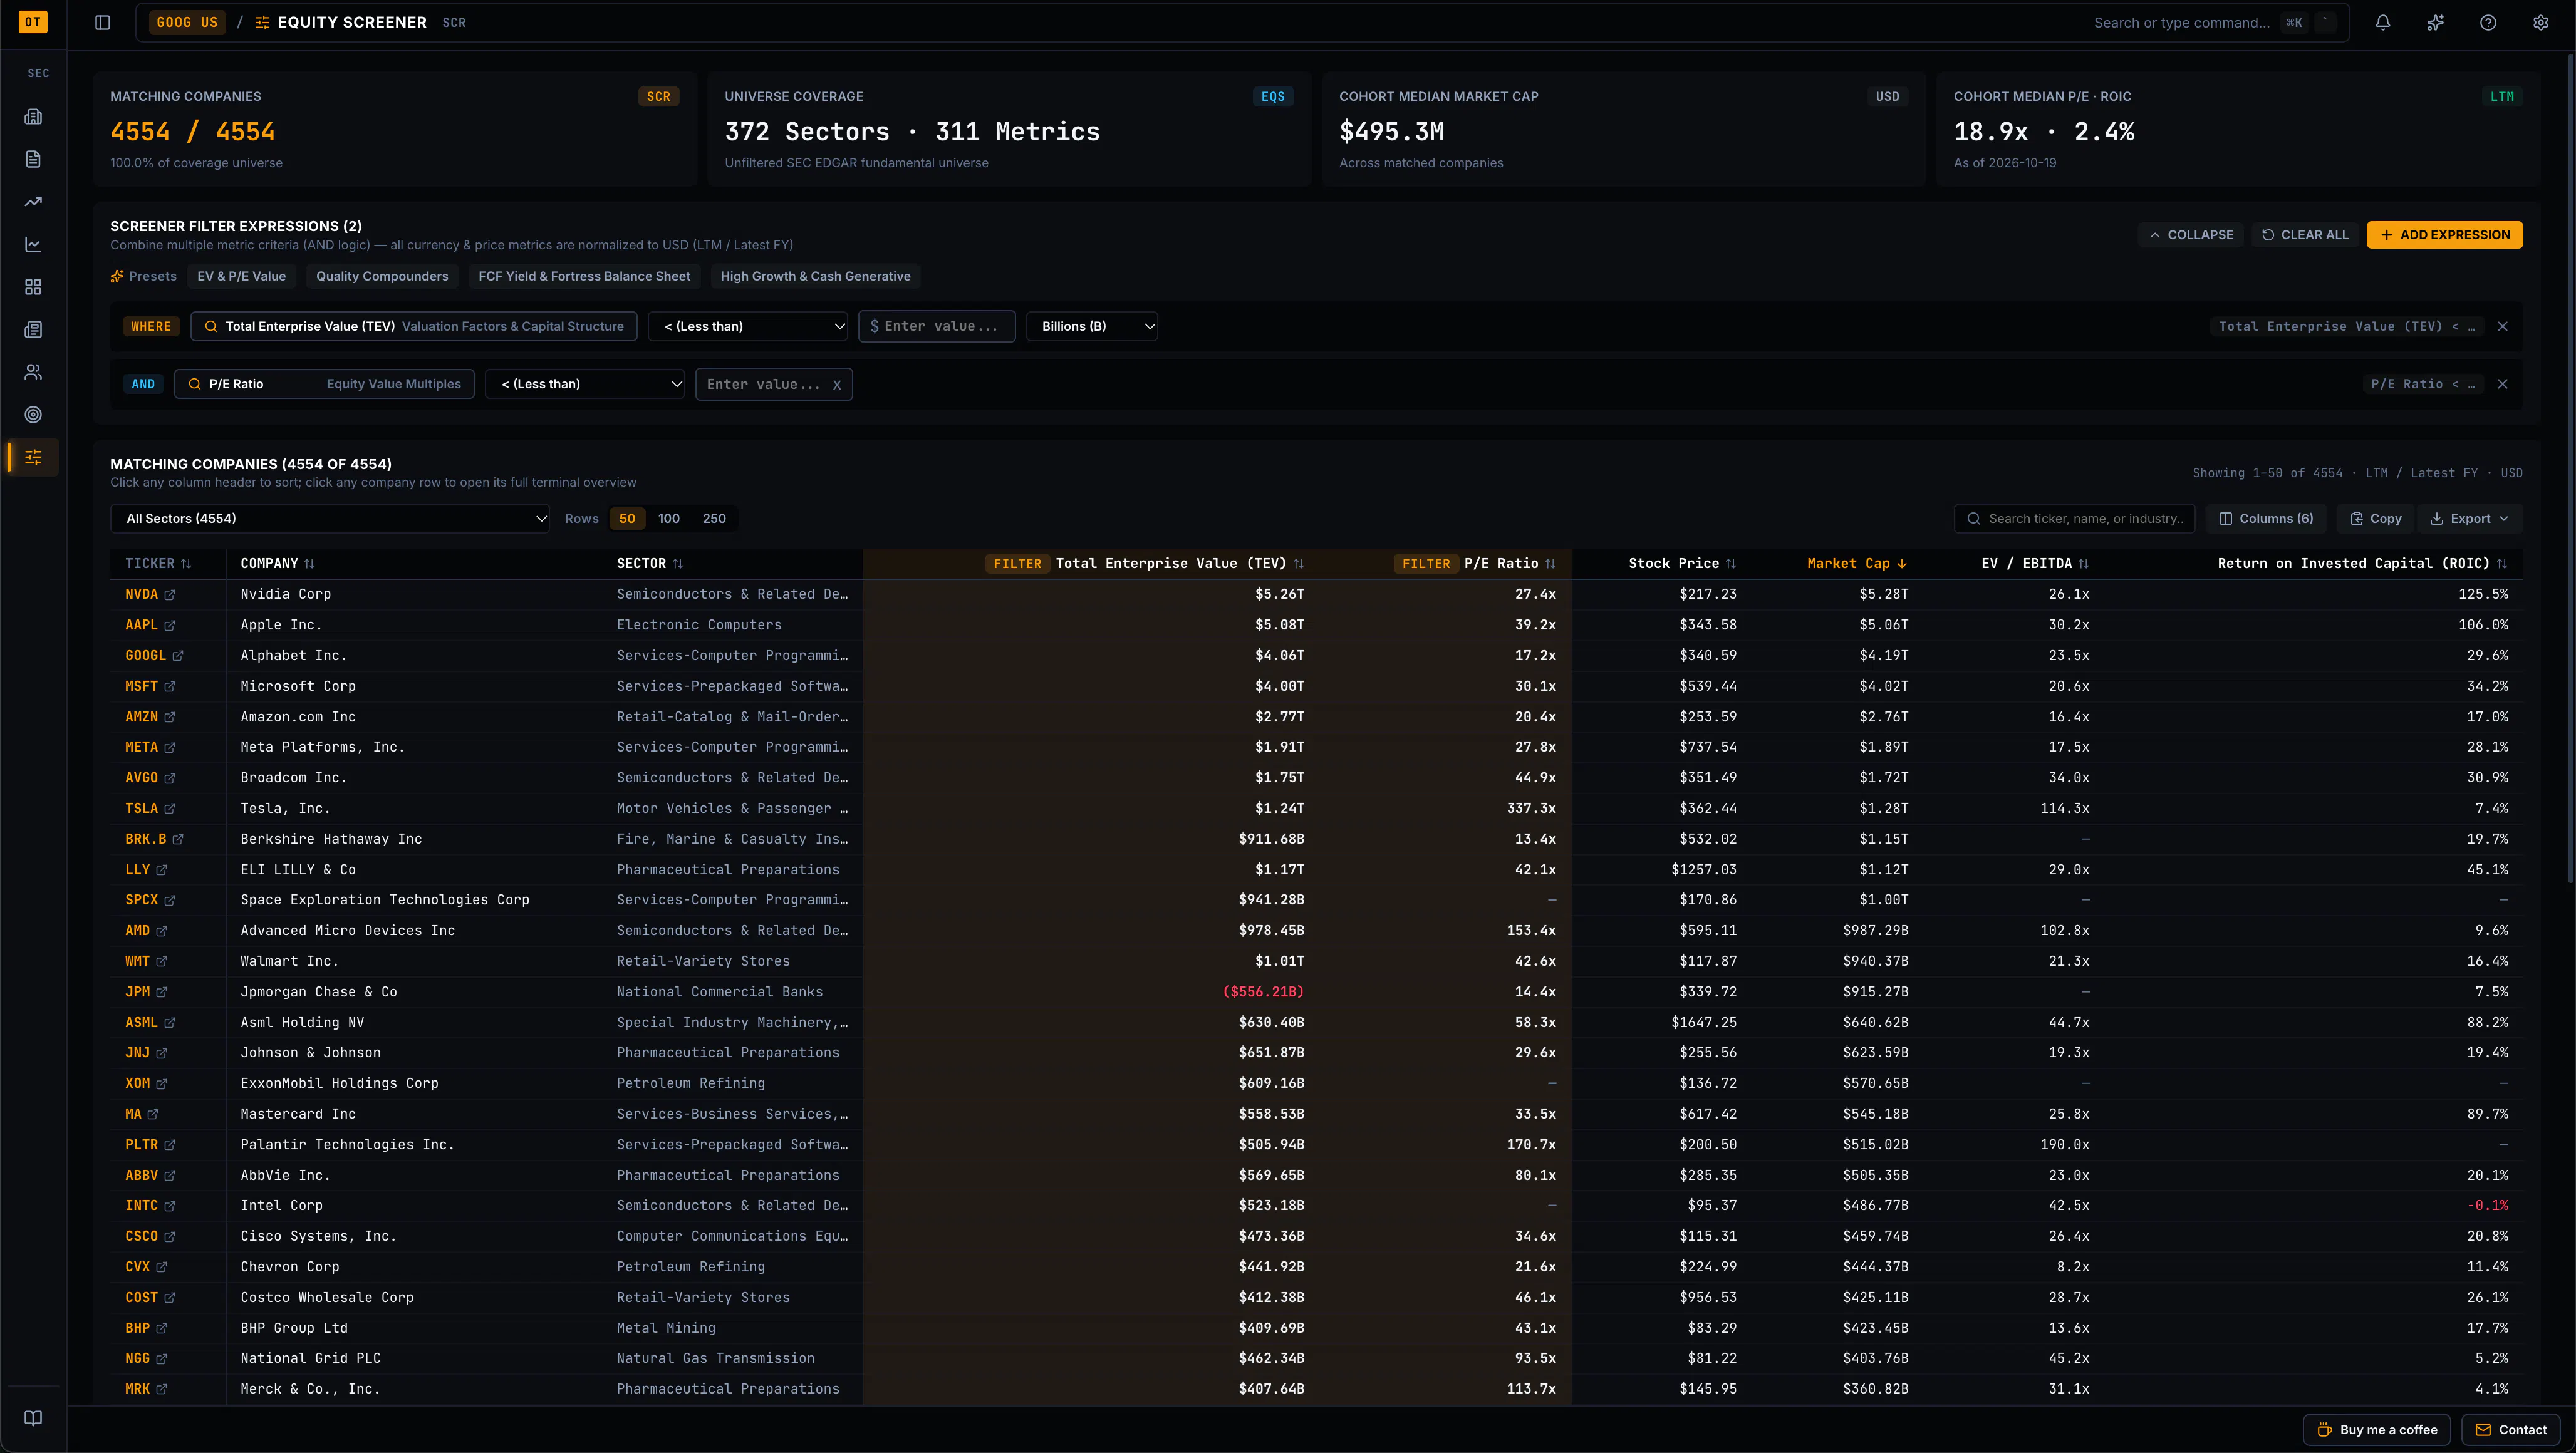Image resolution: width=2576 pixels, height=1453 pixels.
Task: Click the Add Expression button
Action: coord(2444,235)
